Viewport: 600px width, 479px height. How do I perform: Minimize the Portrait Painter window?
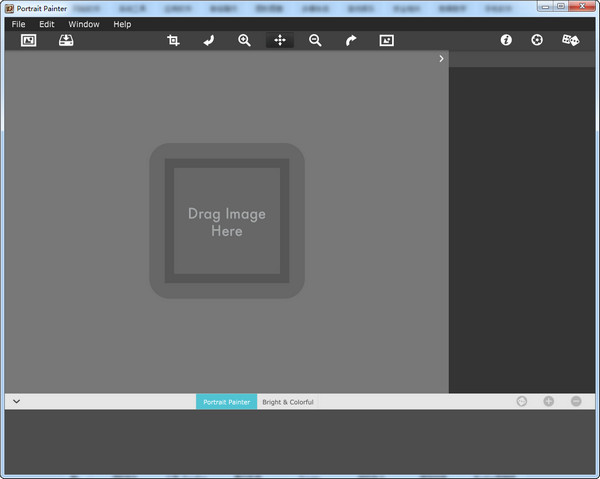545,7
